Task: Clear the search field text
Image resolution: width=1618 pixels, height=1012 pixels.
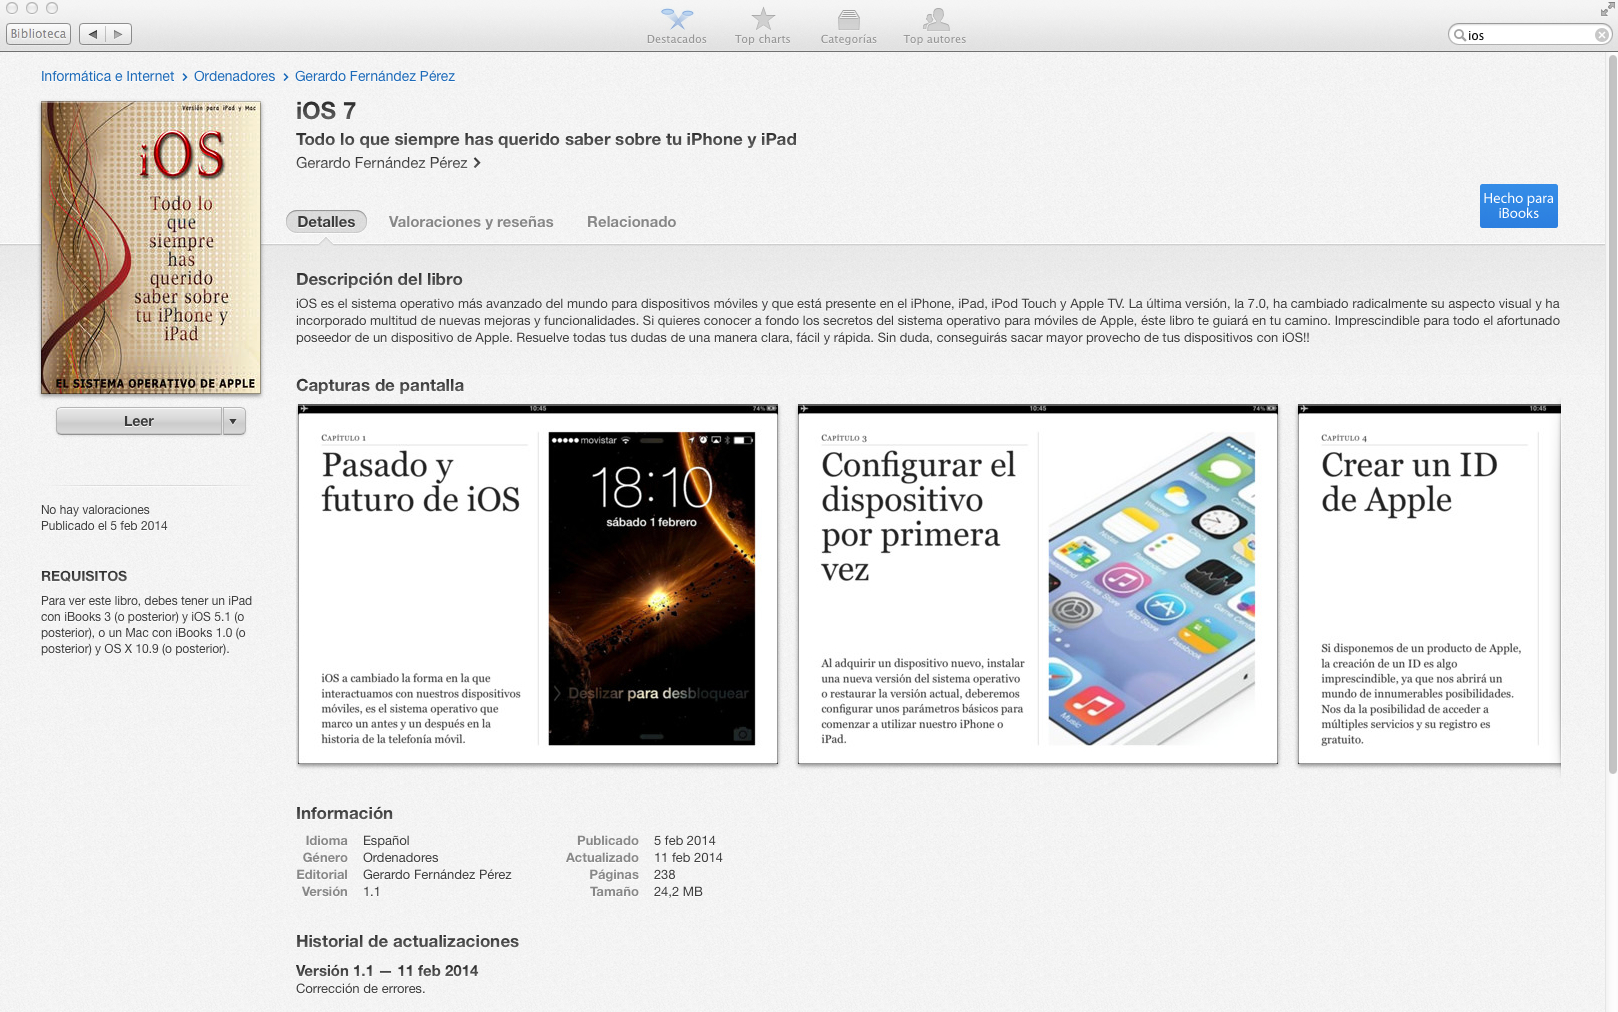Action: (1601, 35)
